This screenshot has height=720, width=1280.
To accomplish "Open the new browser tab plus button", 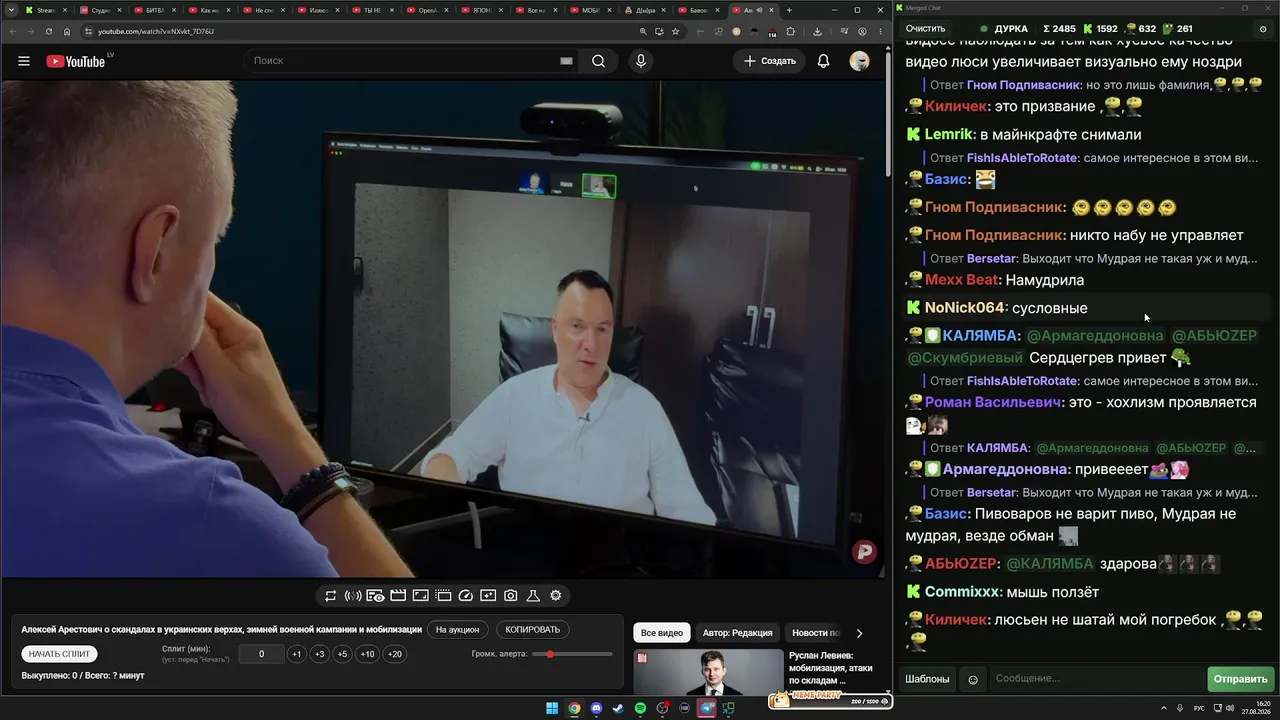I will point(789,10).
